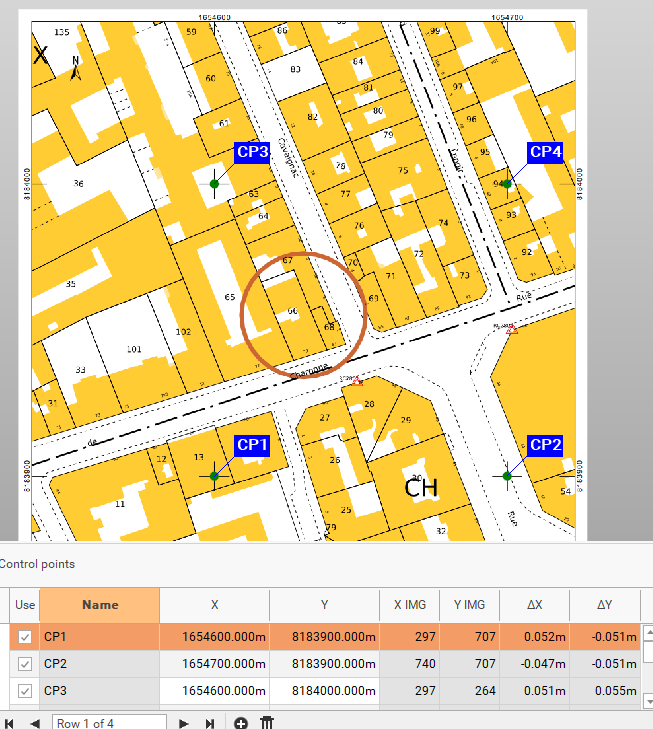This screenshot has height=729, width=653.
Task: Select the CP2 green marker on map
Action: tap(507, 476)
